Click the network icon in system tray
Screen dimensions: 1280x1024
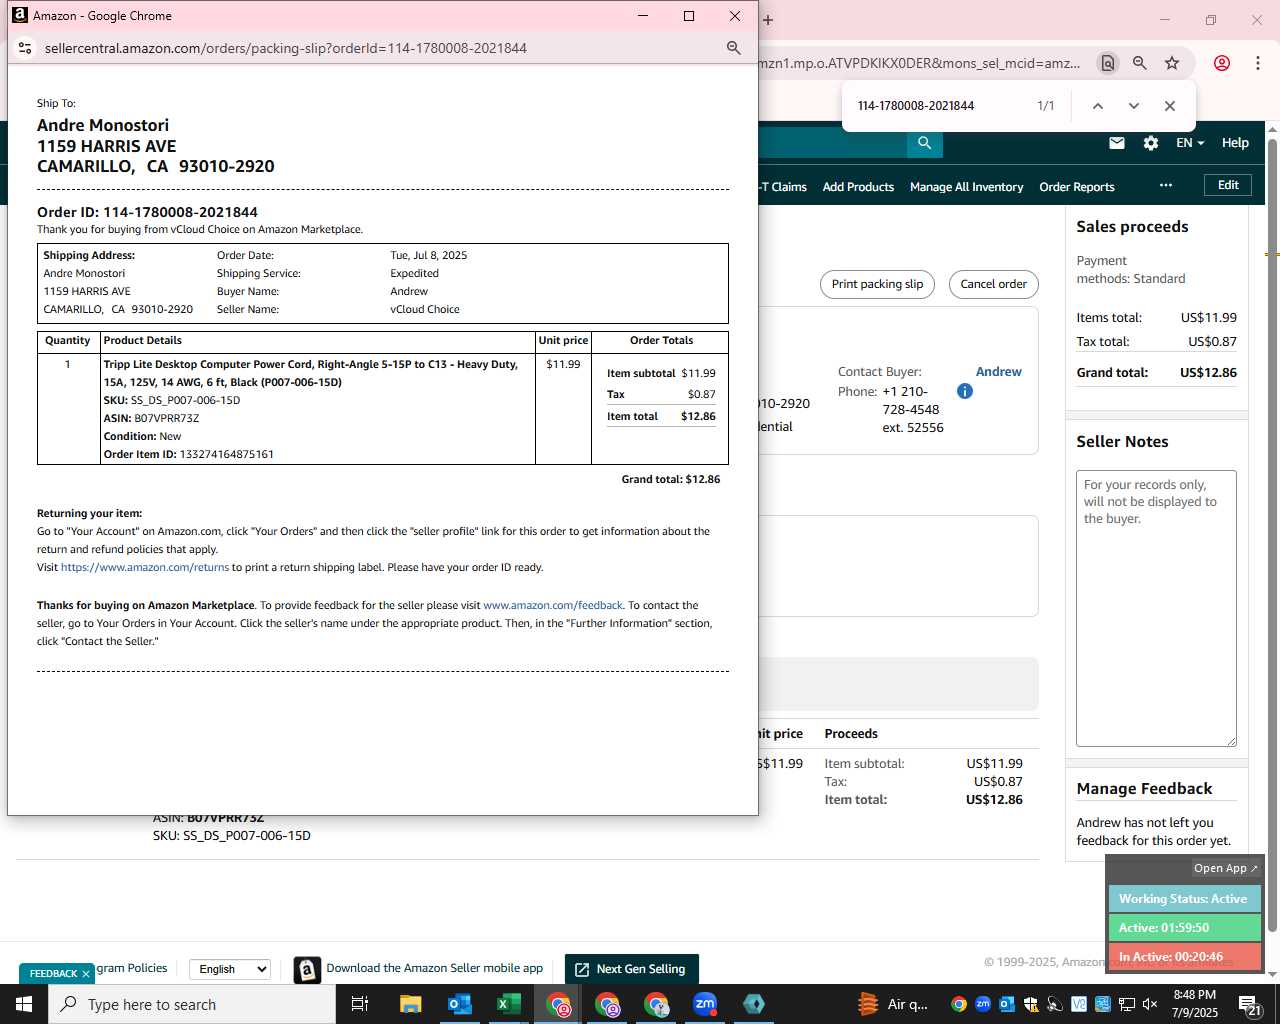coord(1126,1004)
